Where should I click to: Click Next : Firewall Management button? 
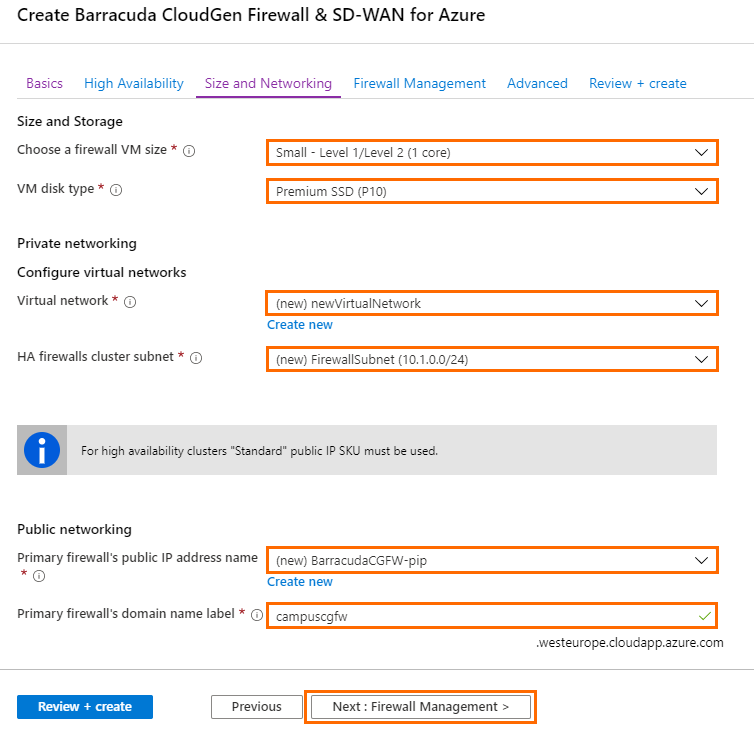point(421,707)
